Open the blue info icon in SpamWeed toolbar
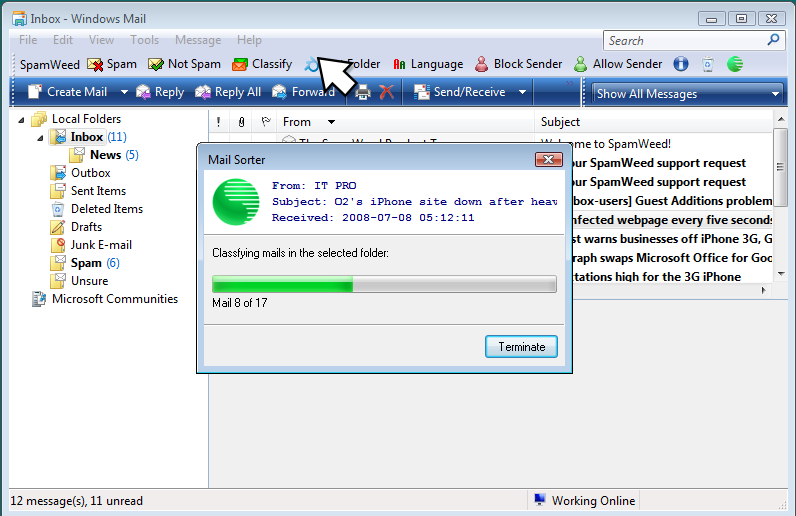This screenshot has height=516, width=796. point(681,64)
